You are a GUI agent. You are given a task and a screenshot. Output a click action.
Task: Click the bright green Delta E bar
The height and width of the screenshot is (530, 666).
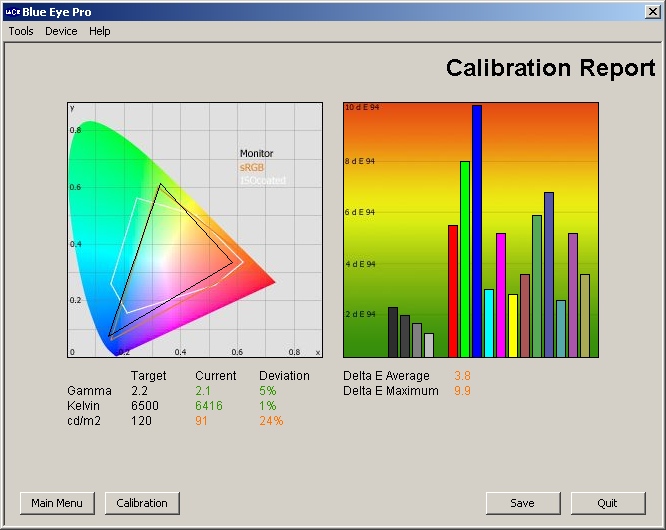tap(465, 258)
